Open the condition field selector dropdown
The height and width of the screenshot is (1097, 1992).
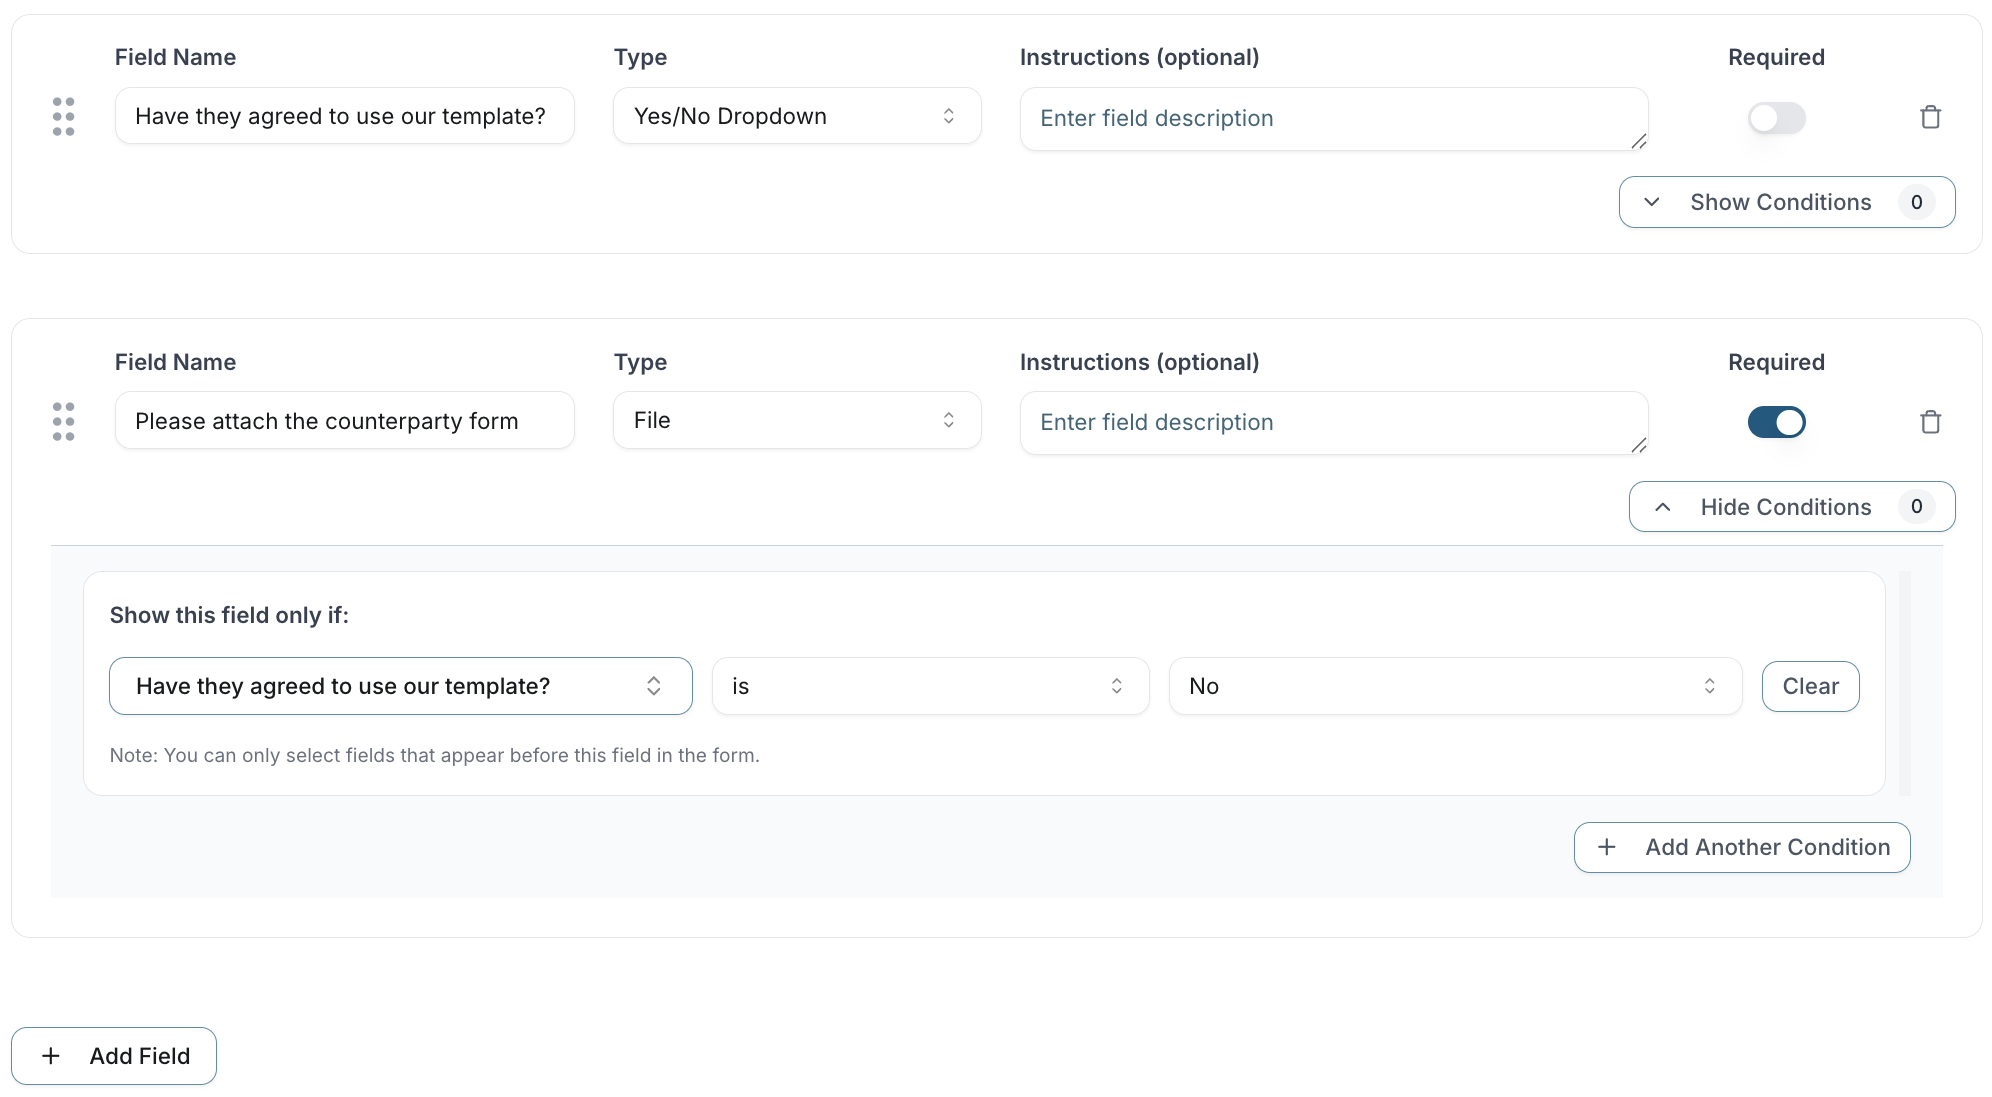click(400, 686)
